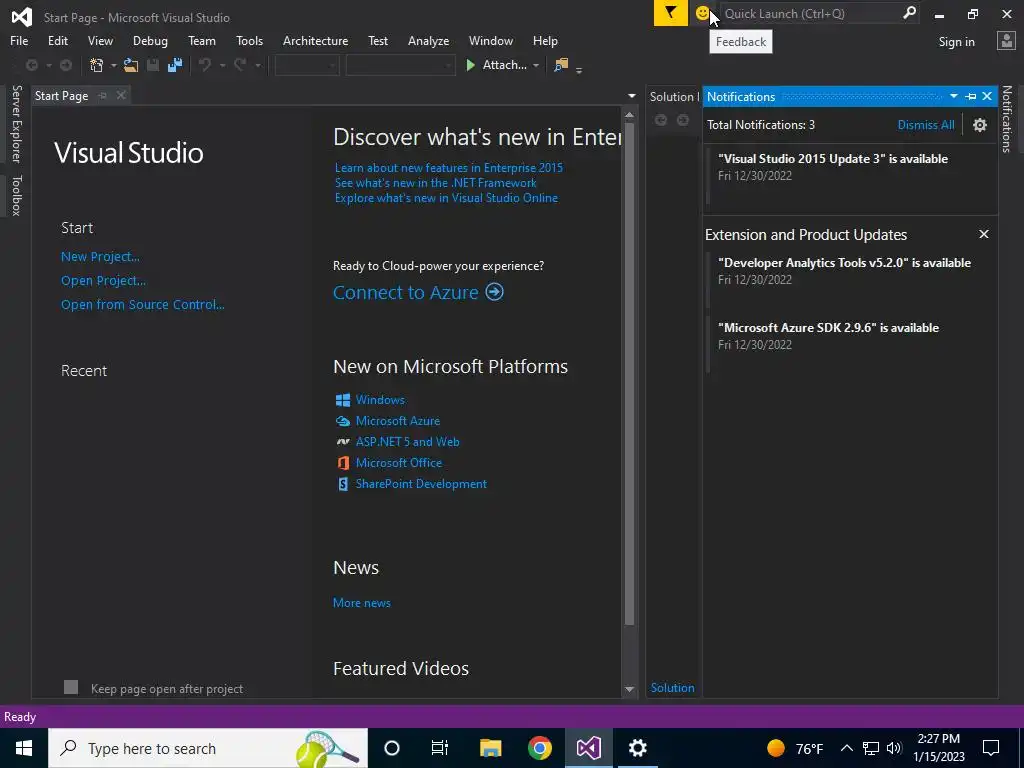Toggle auto hide pin on Notifications panel
This screenshot has height=768, width=1024.
click(970, 96)
